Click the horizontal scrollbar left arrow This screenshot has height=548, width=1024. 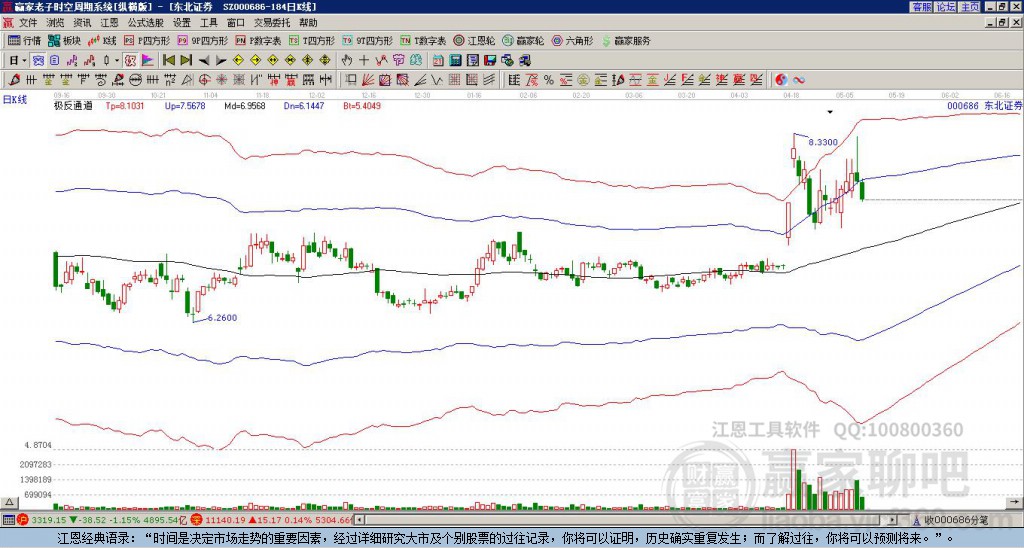[x=359, y=520]
